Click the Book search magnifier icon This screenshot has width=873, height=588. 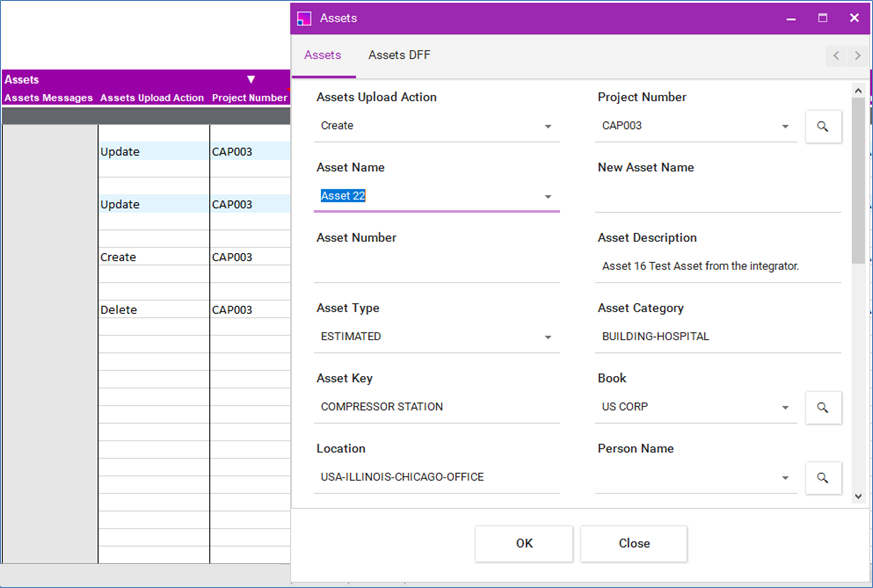823,408
